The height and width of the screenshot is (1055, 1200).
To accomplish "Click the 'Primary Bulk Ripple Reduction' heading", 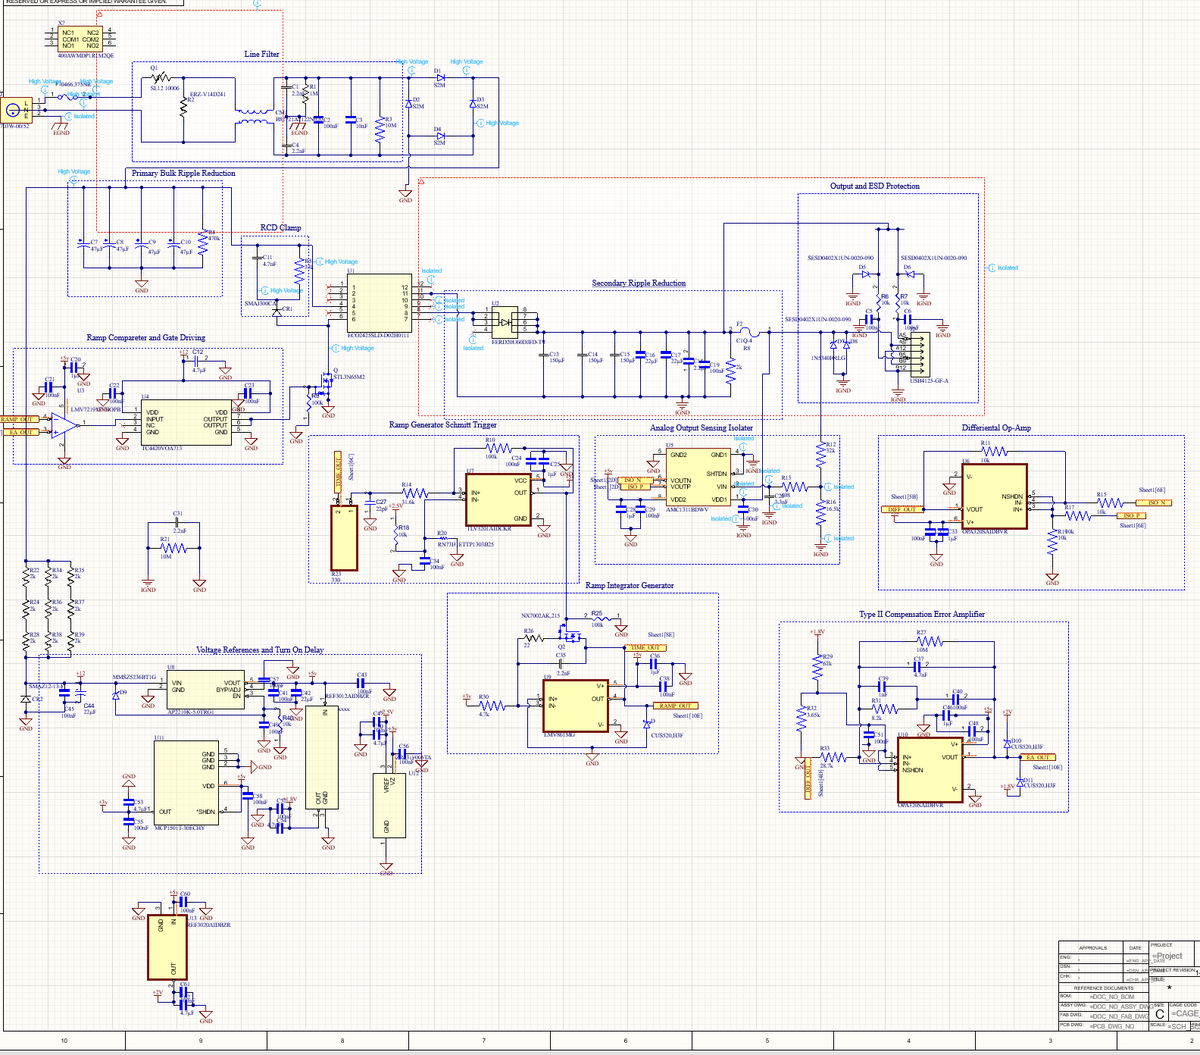I will tap(184, 173).
